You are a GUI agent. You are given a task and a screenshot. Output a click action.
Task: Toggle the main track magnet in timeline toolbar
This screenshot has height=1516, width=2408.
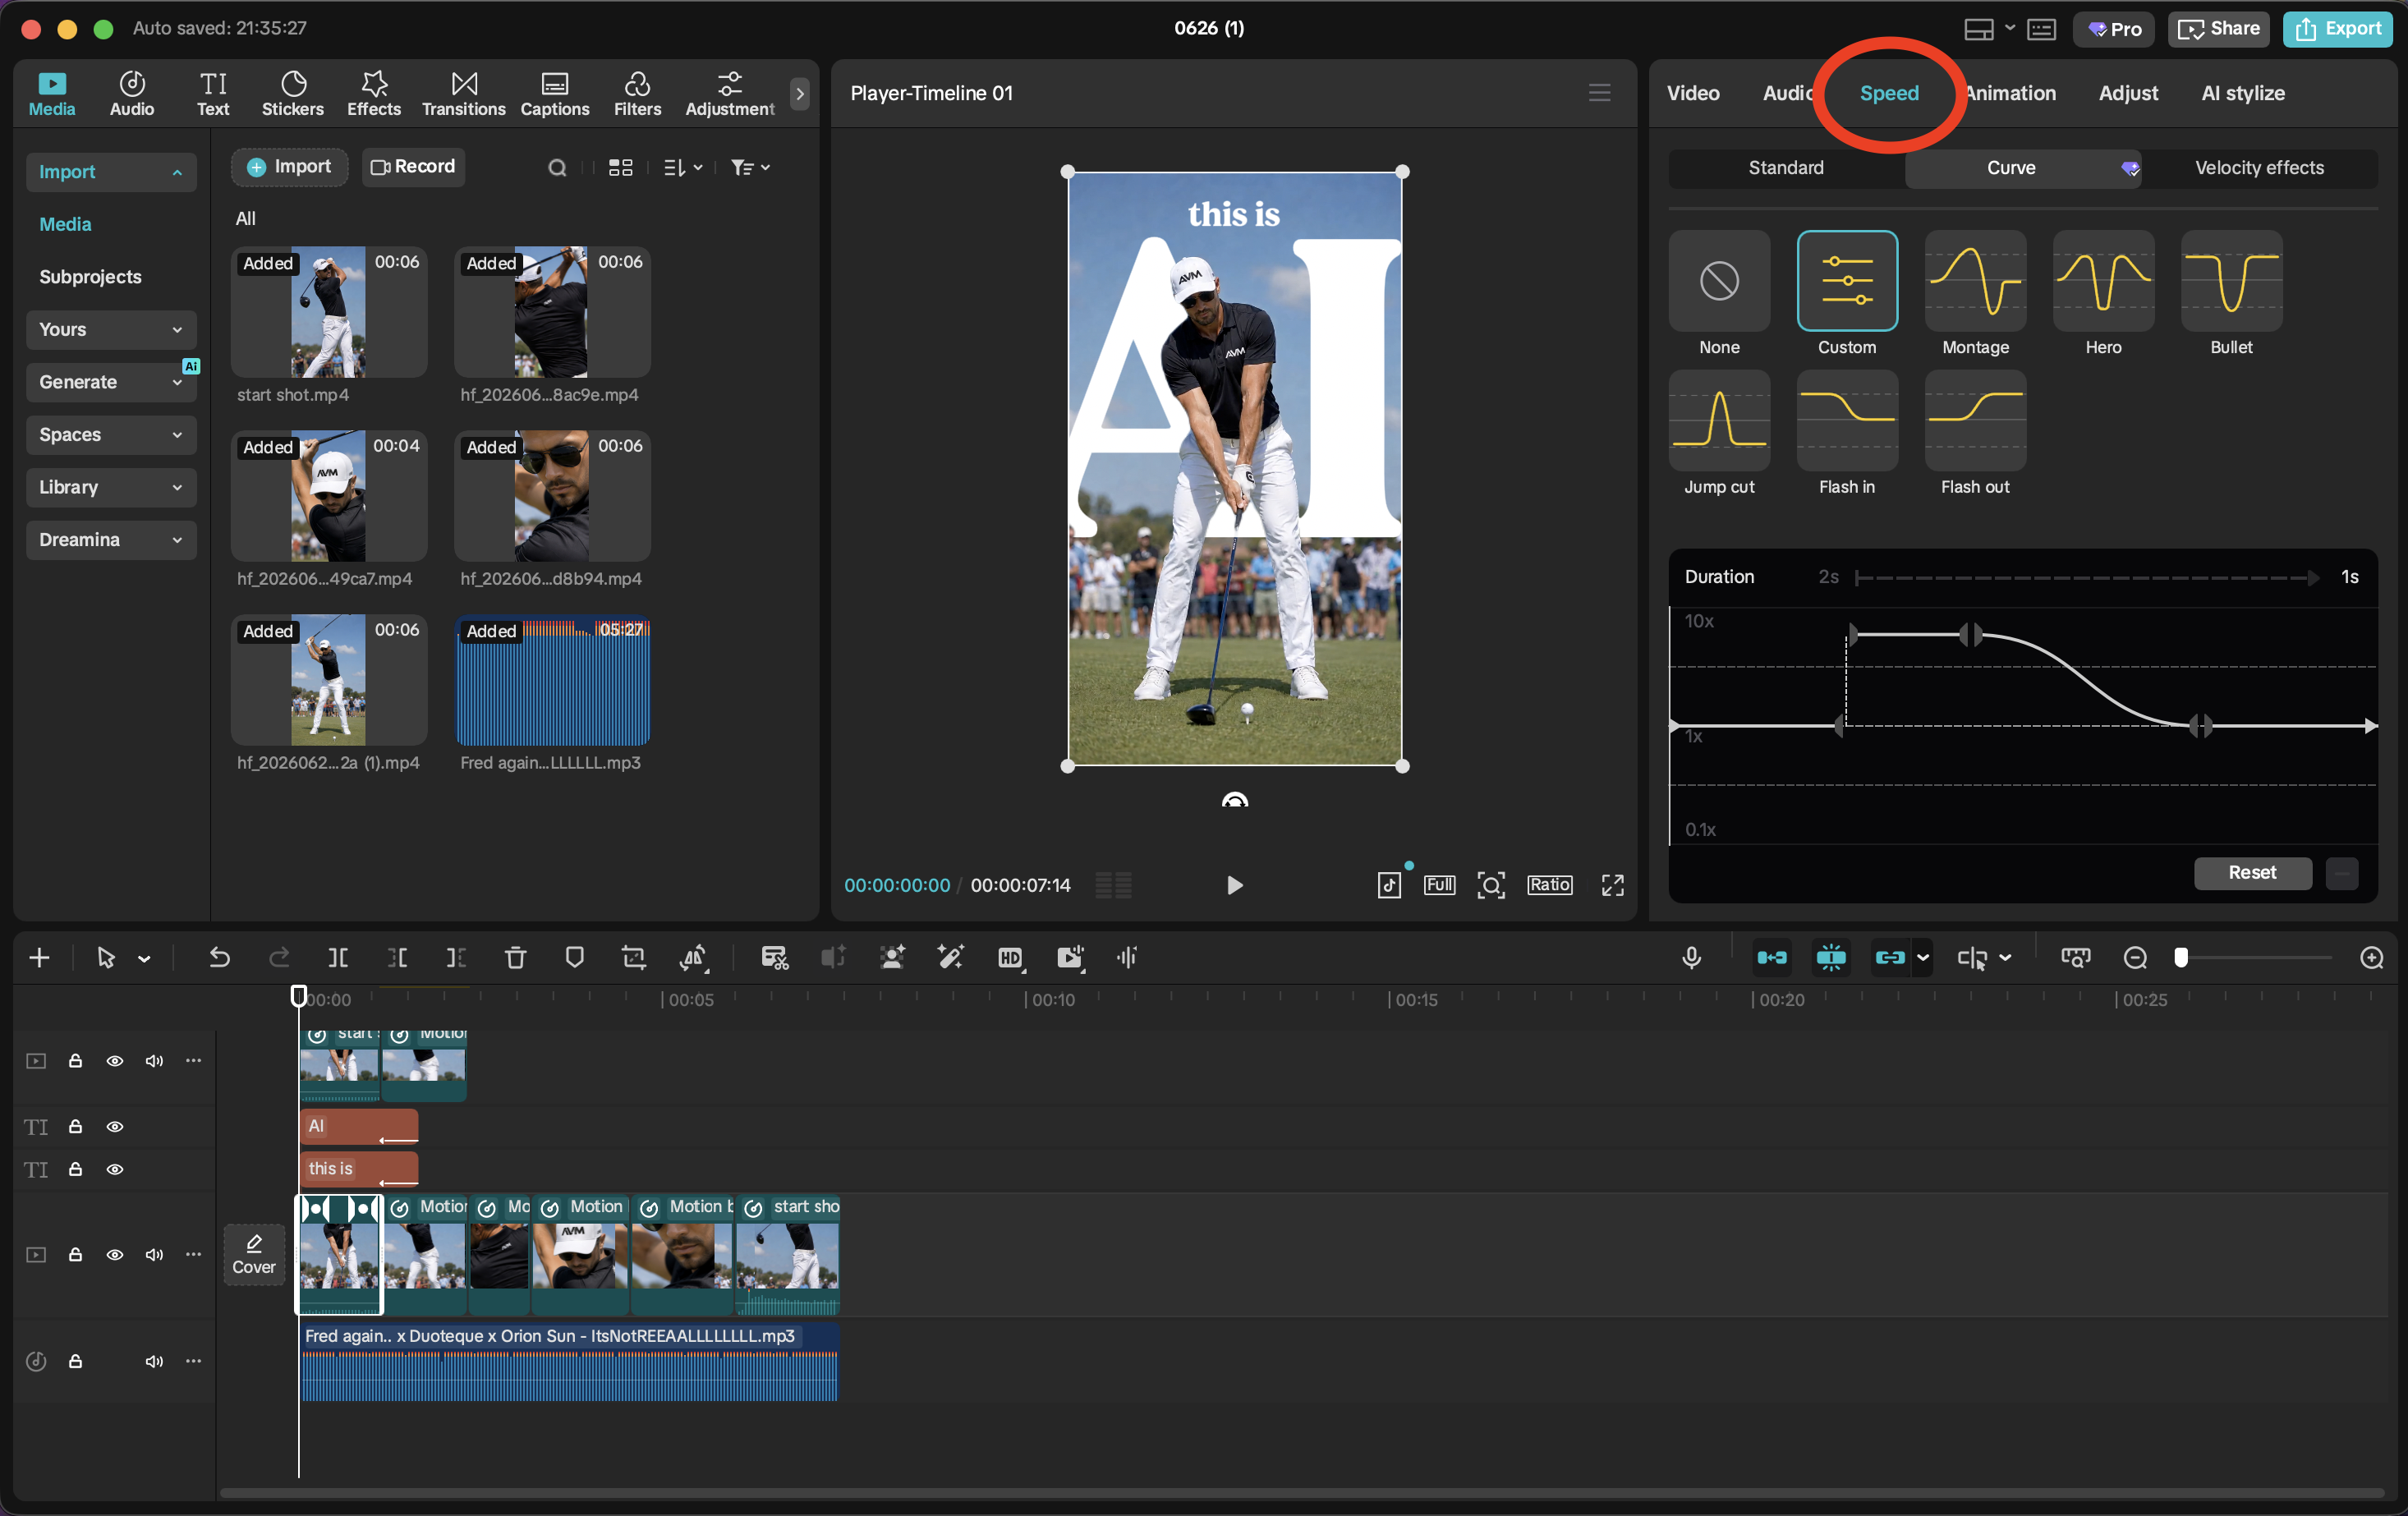[1772, 958]
